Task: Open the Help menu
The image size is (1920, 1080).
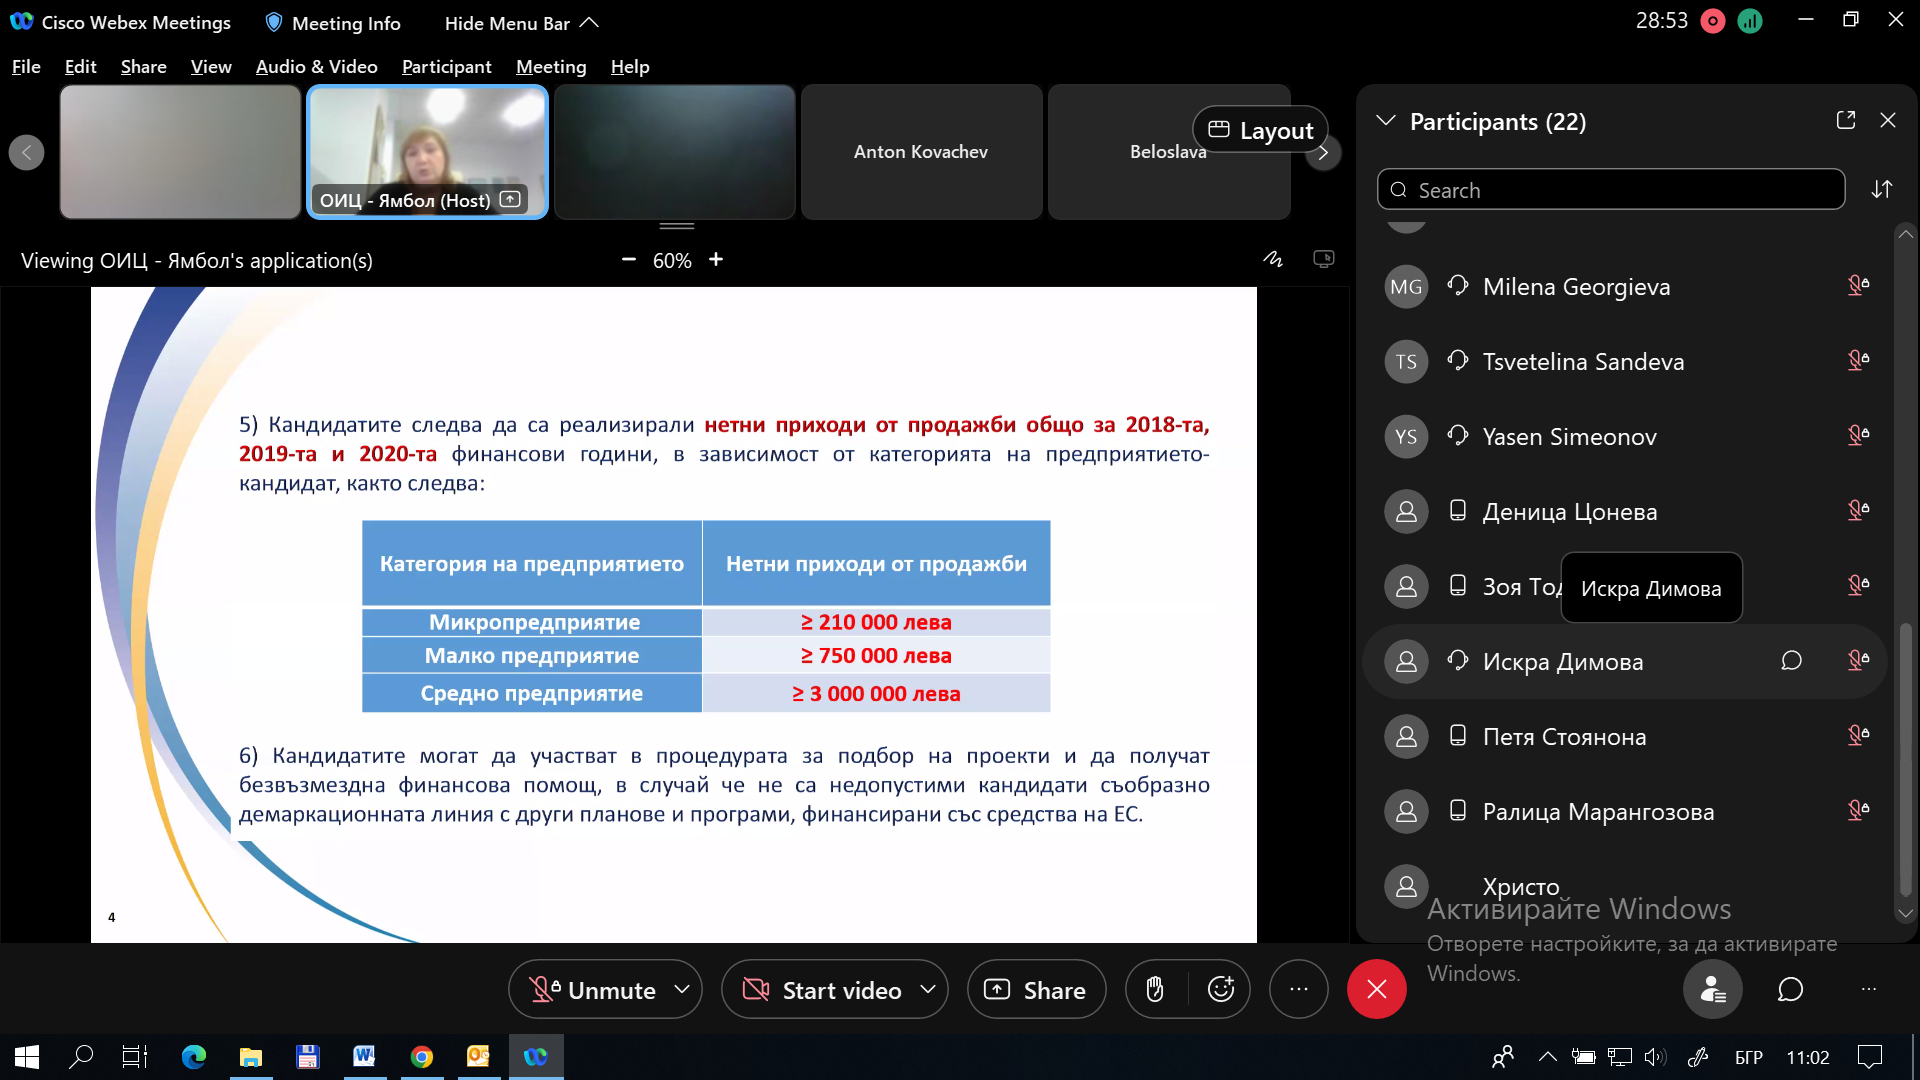Action: (x=630, y=66)
